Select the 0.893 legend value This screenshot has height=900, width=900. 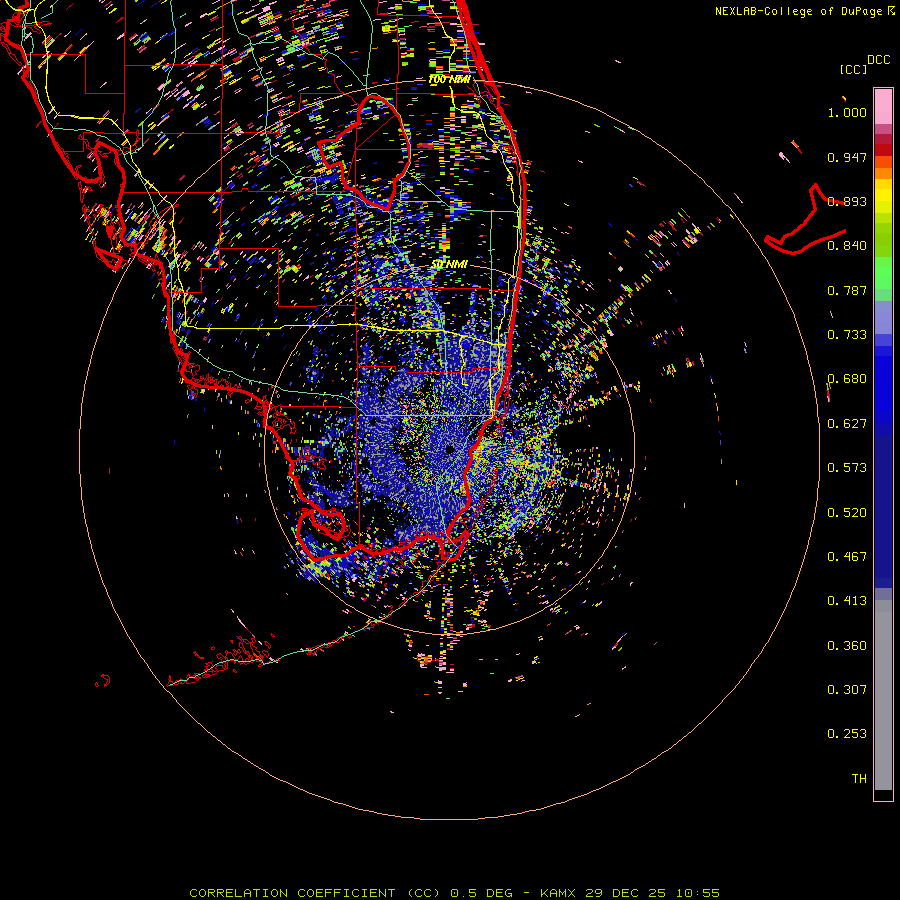847,201
